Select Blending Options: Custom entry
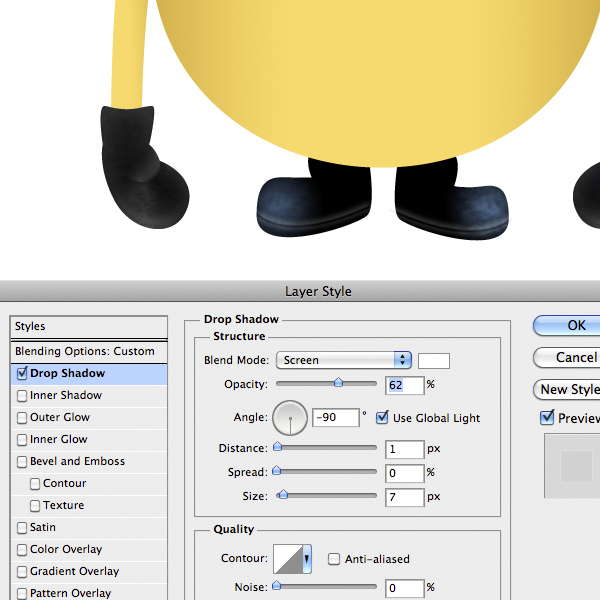This screenshot has width=600, height=600. 85,351
